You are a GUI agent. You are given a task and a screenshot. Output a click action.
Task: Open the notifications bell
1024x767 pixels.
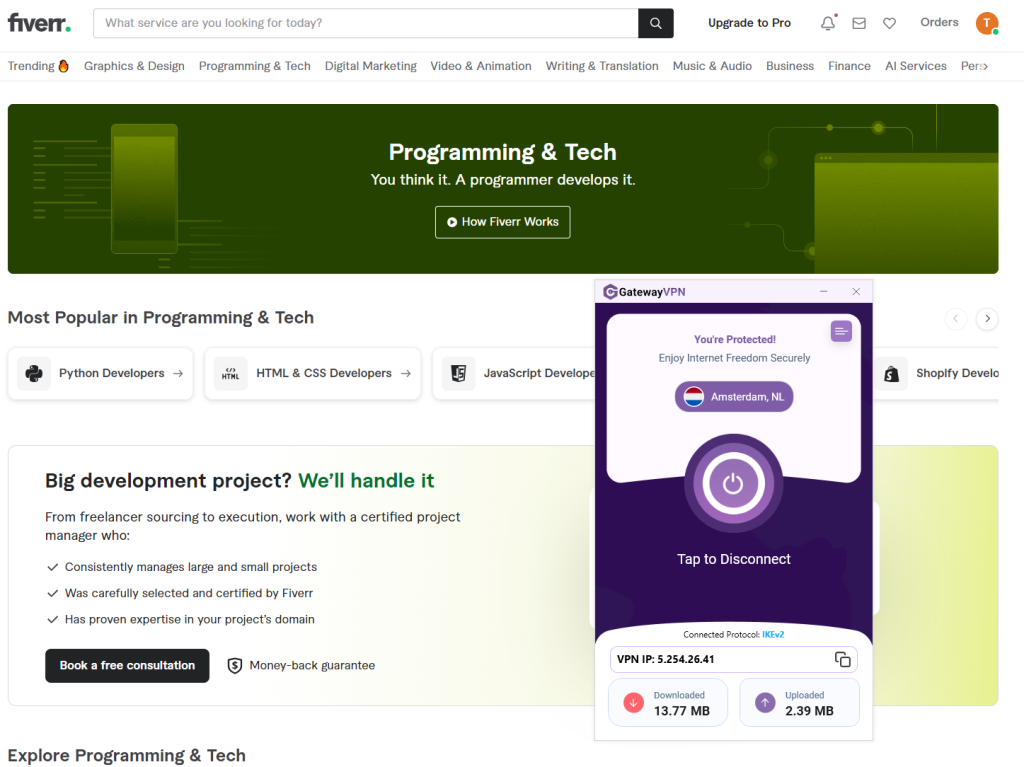click(x=828, y=23)
